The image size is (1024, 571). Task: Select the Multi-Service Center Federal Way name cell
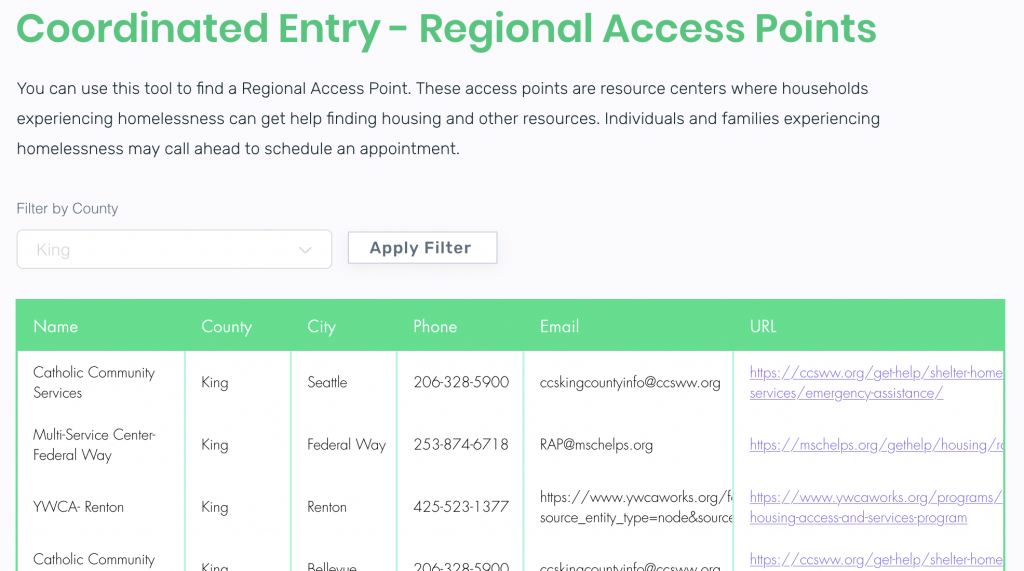[x=101, y=445]
